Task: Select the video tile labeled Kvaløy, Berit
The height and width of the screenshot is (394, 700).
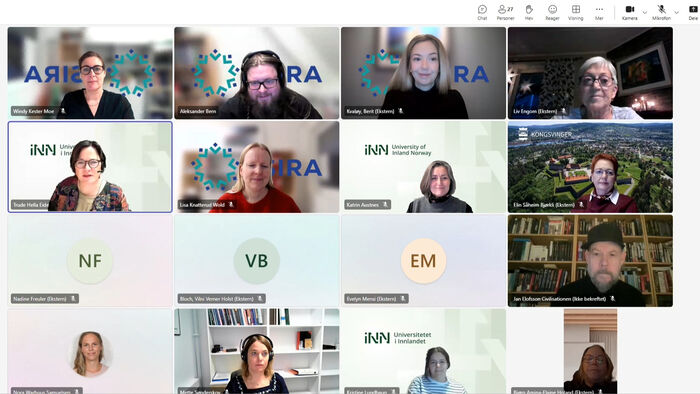Action: [x=424, y=73]
